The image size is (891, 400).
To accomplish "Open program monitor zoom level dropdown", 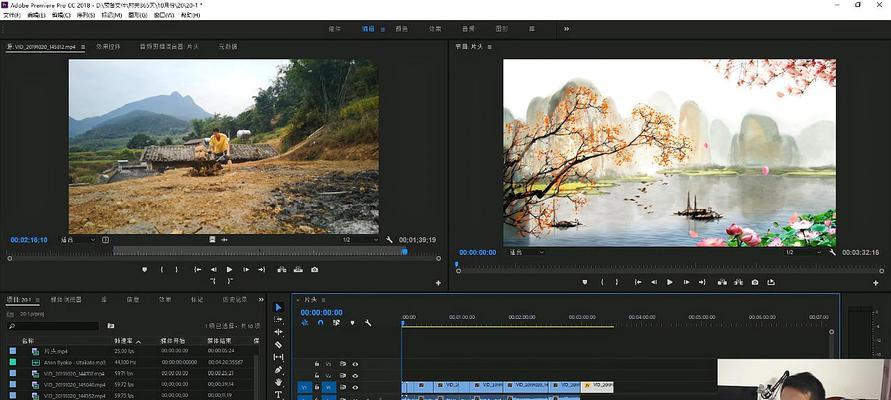I will (527, 252).
